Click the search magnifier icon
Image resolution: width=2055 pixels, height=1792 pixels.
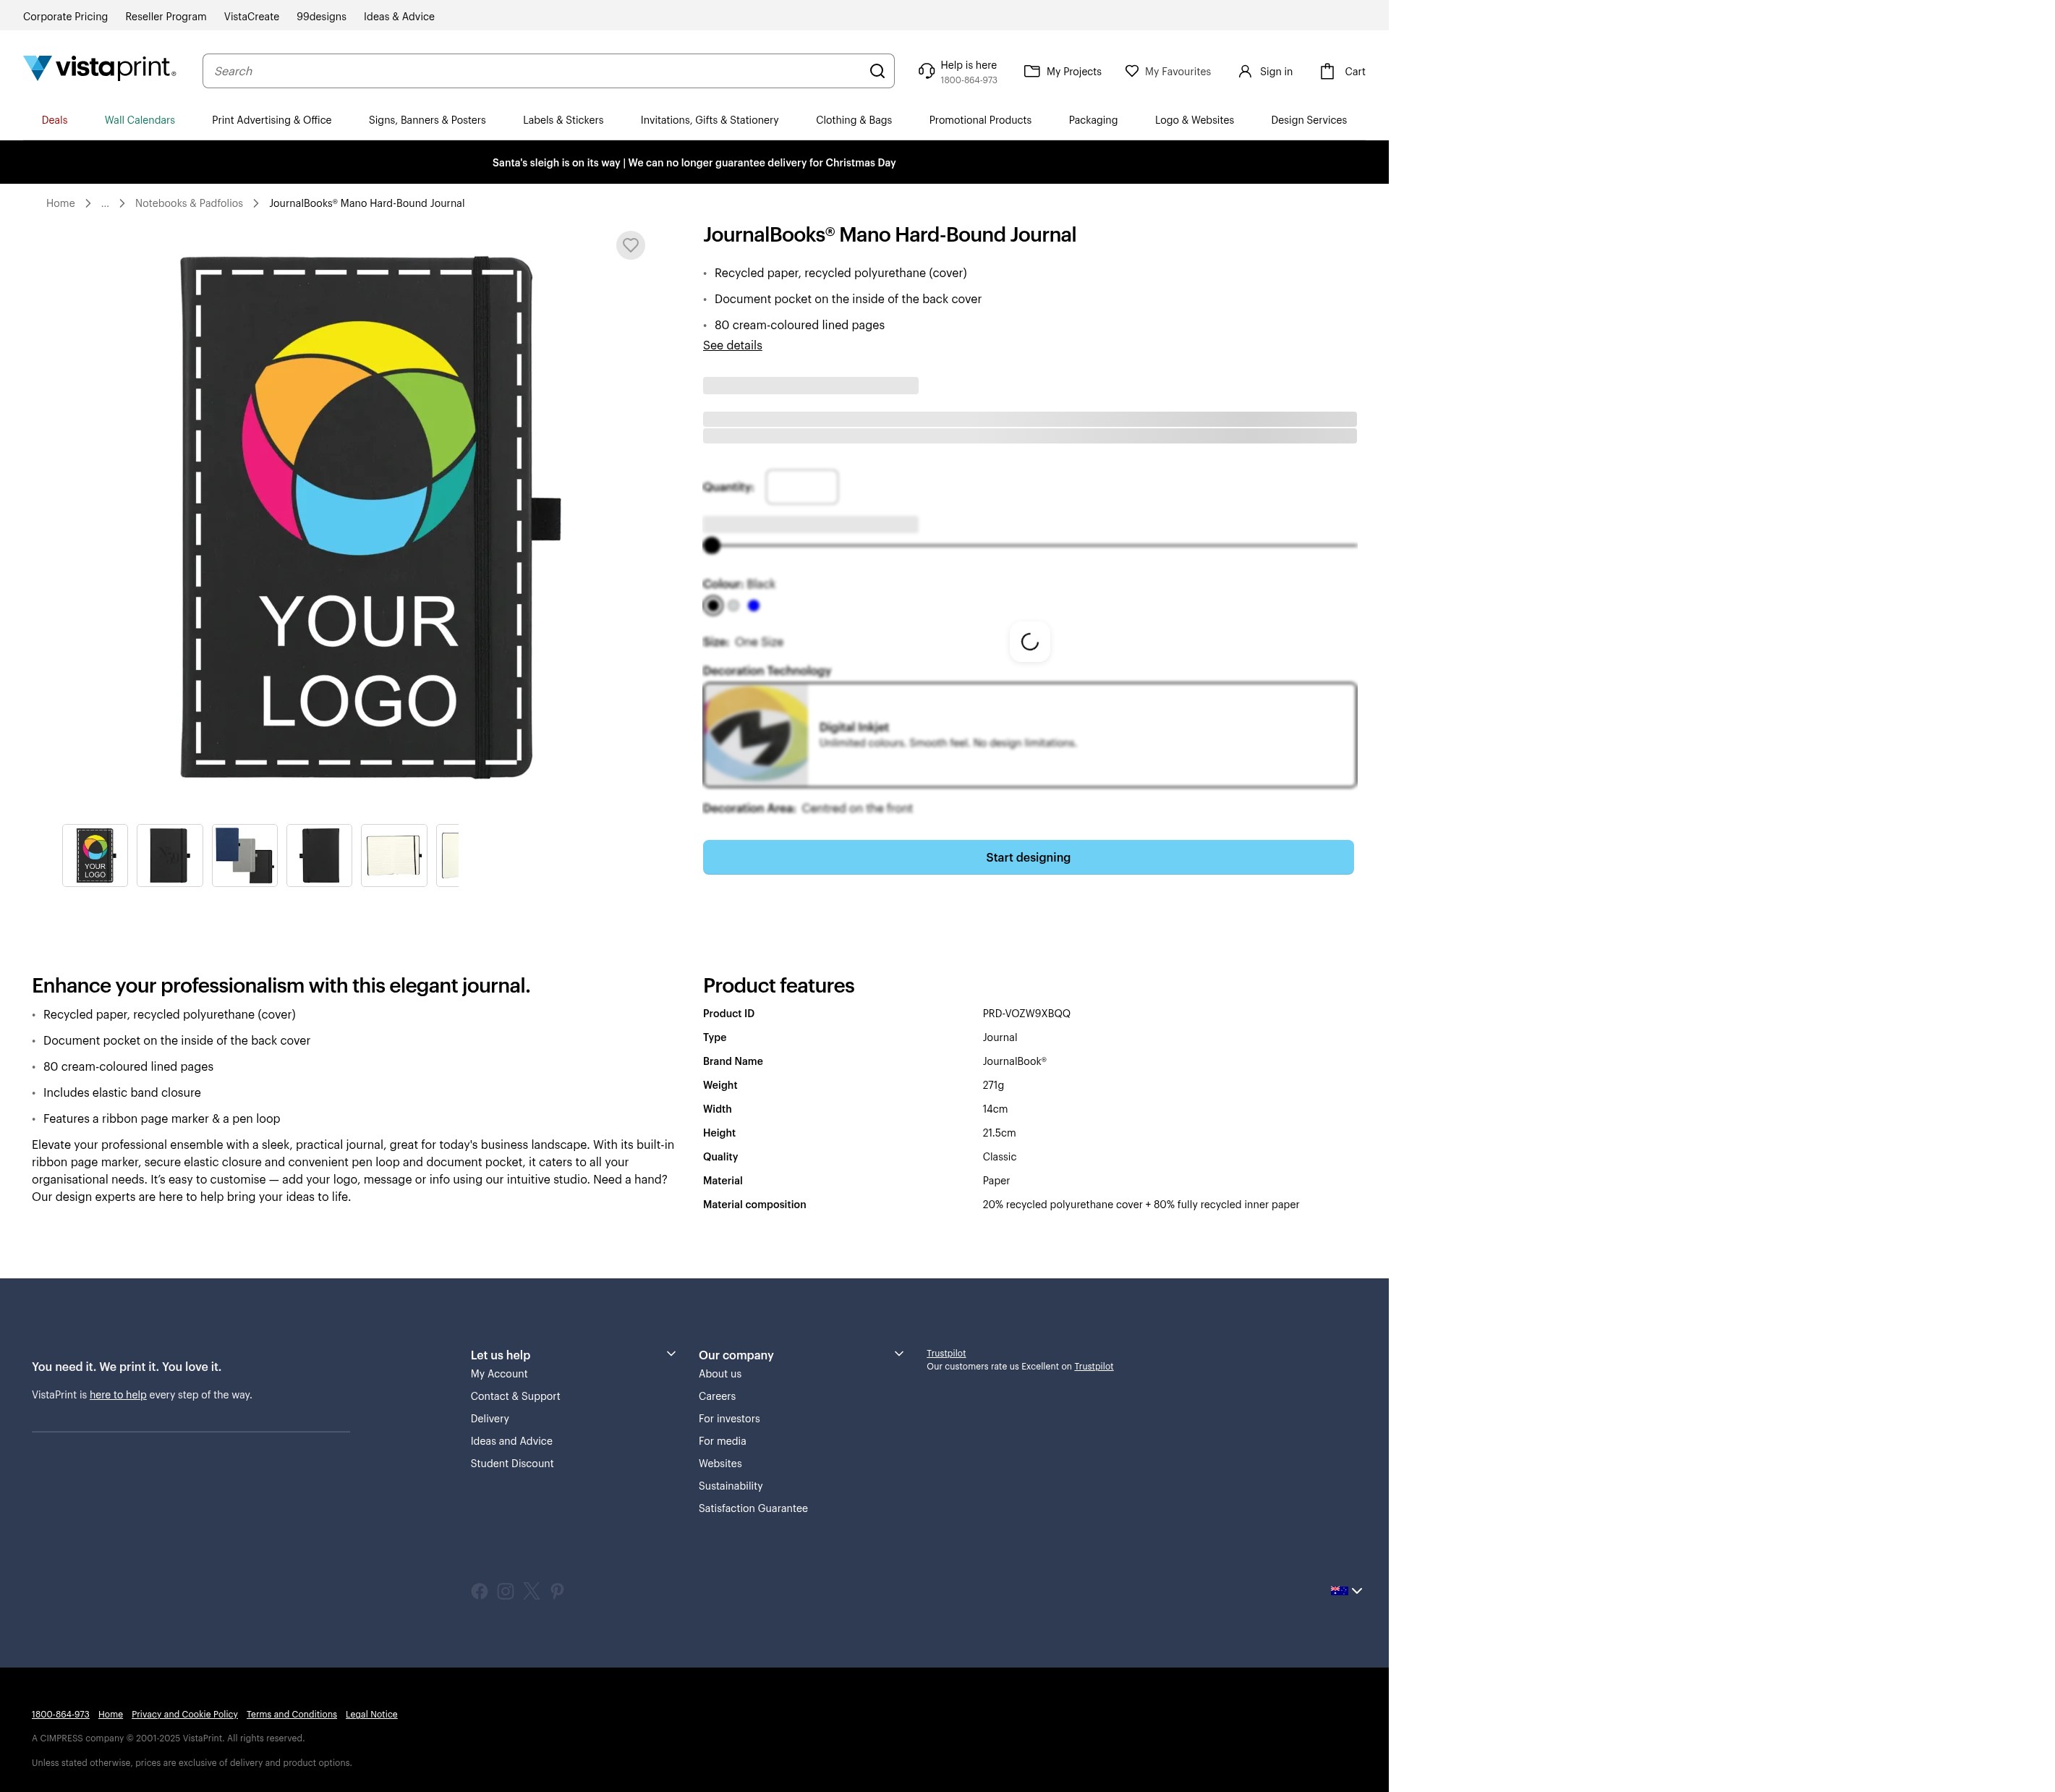point(877,71)
